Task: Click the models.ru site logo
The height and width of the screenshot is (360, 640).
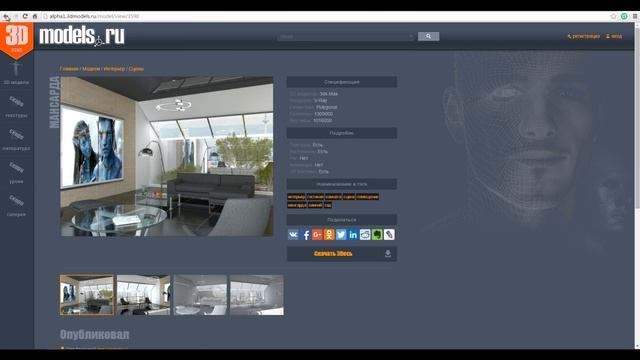Action: (x=82, y=36)
